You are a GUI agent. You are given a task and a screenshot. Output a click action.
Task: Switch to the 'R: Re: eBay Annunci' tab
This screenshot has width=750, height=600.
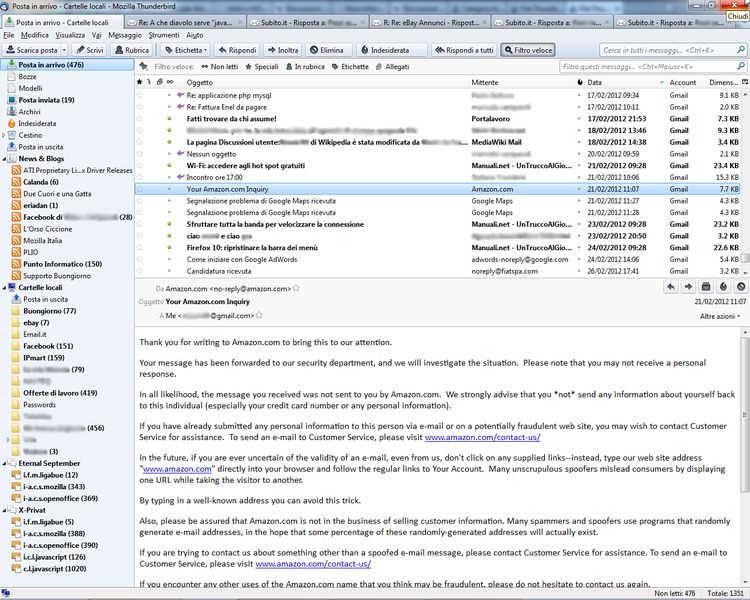point(430,22)
